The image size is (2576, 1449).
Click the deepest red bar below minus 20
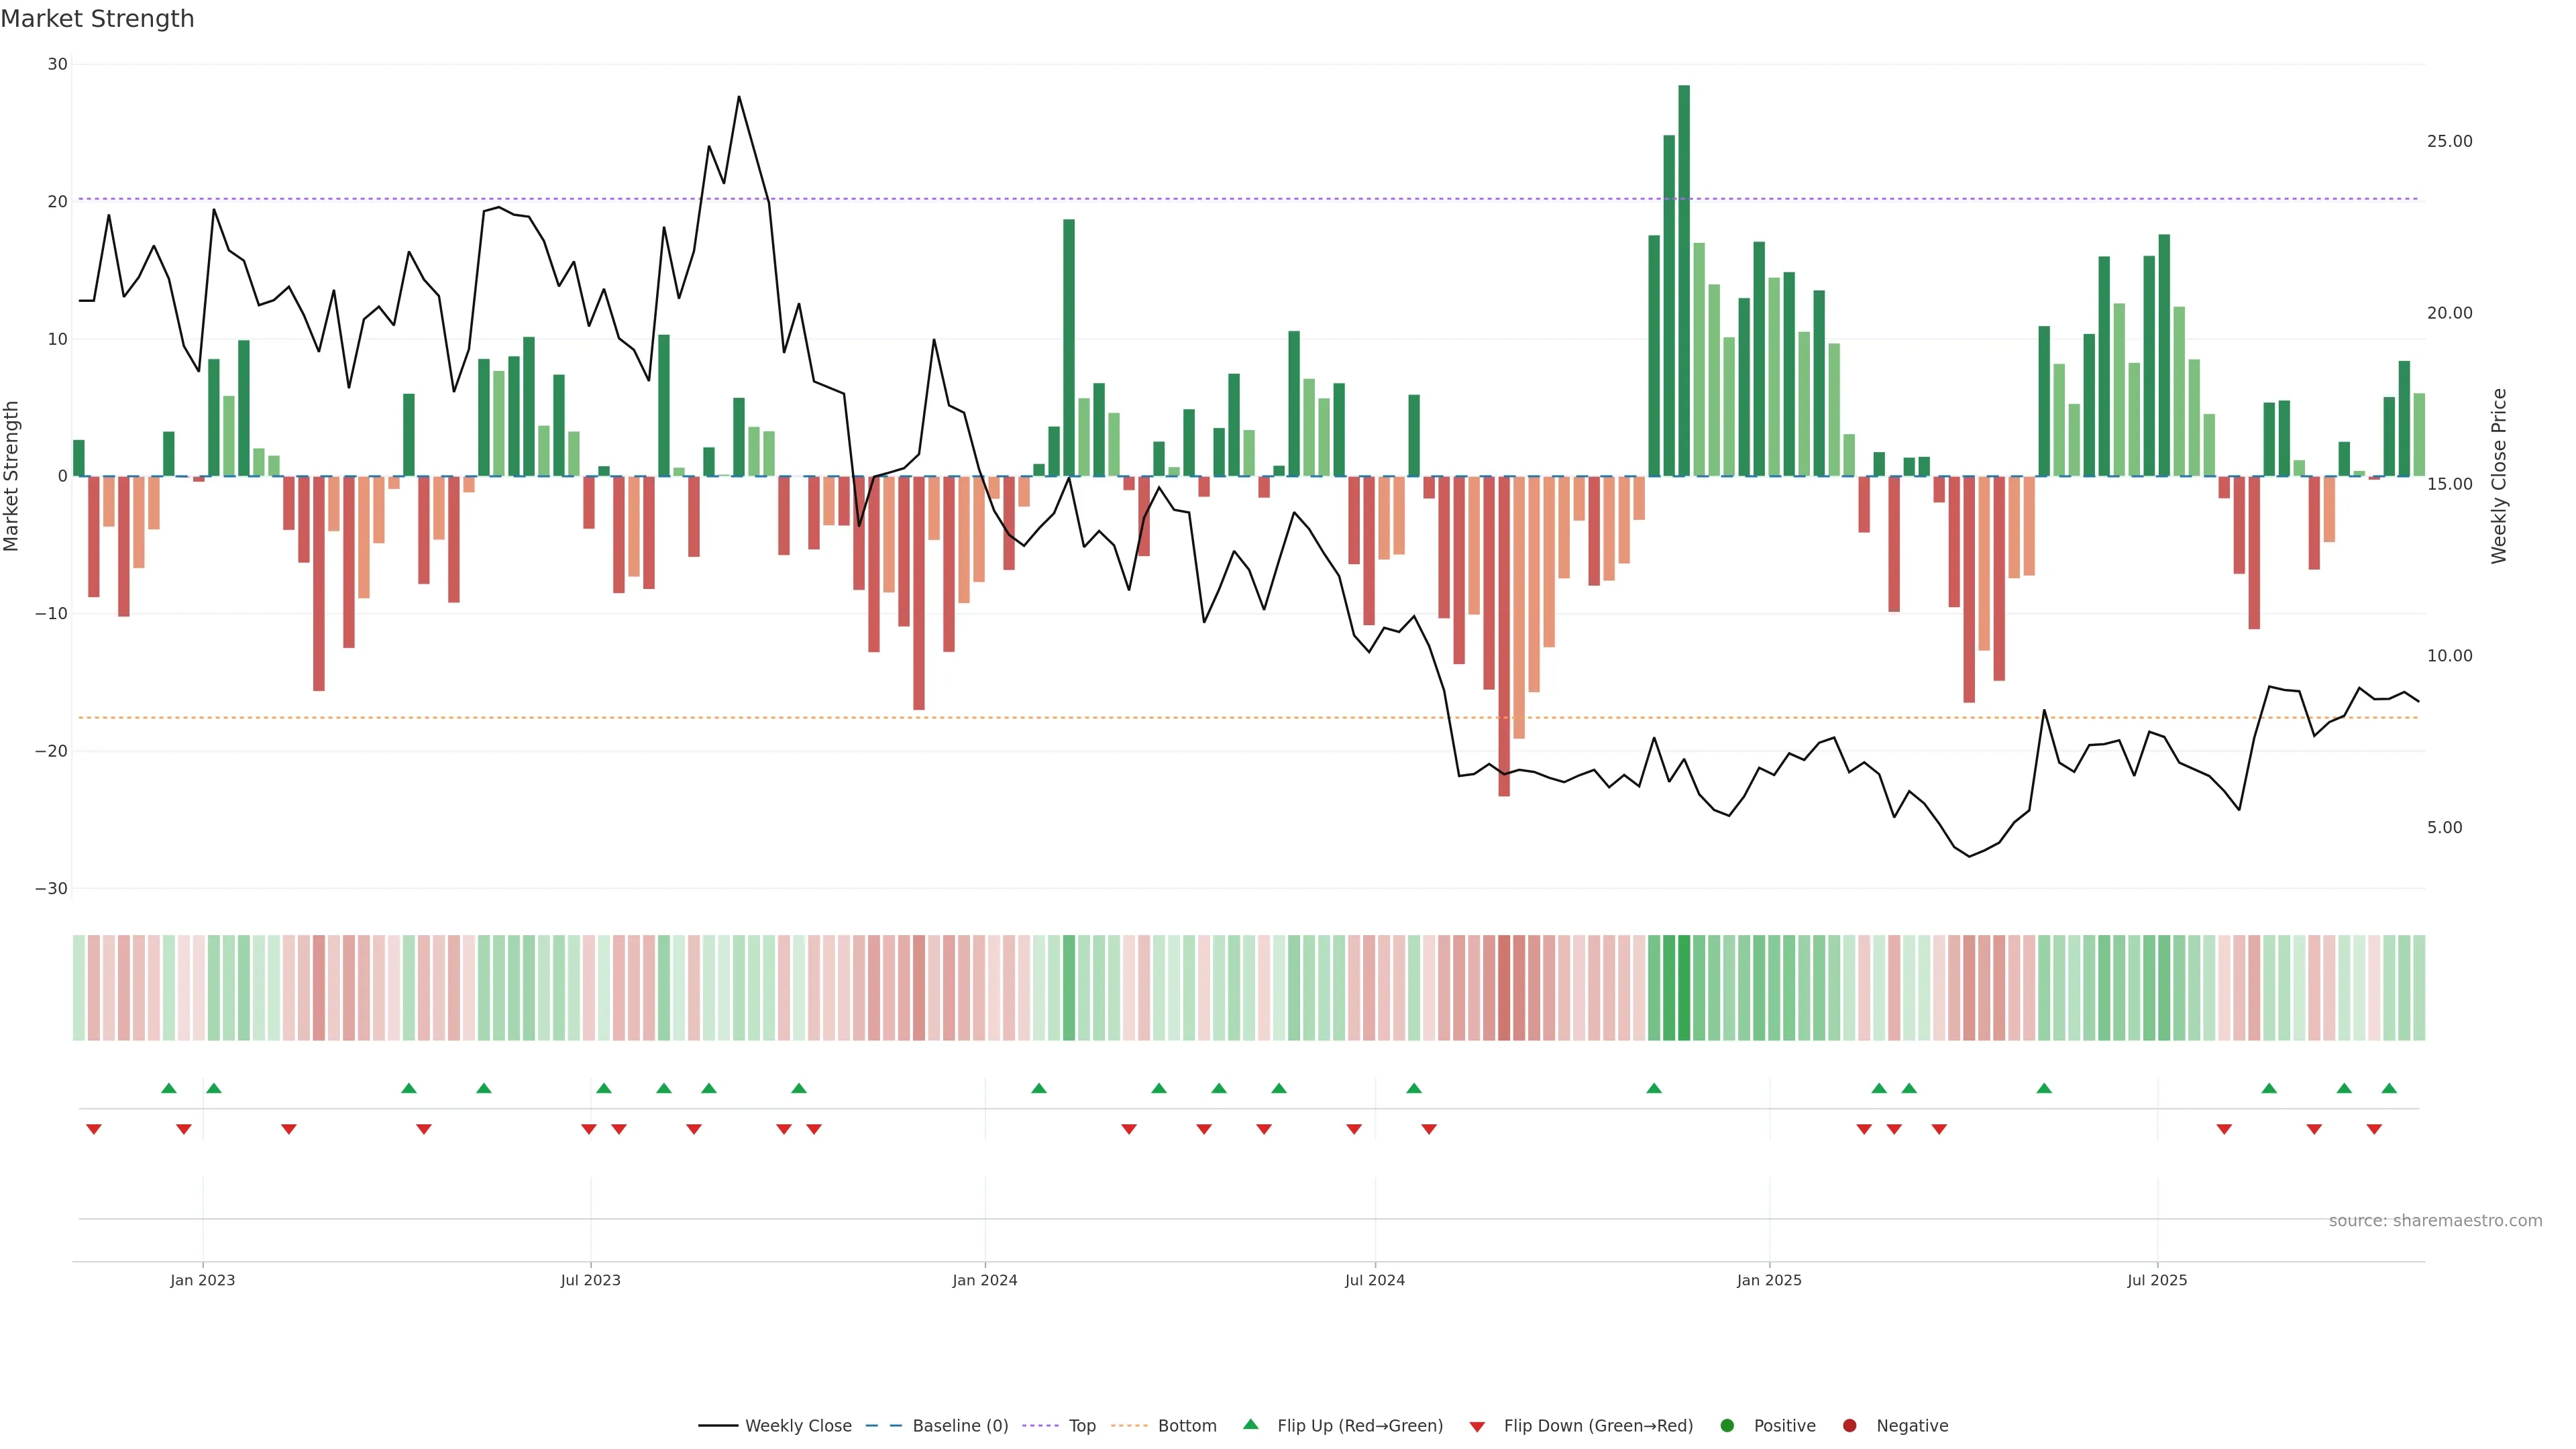pyautogui.click(x=1504, y=636)
